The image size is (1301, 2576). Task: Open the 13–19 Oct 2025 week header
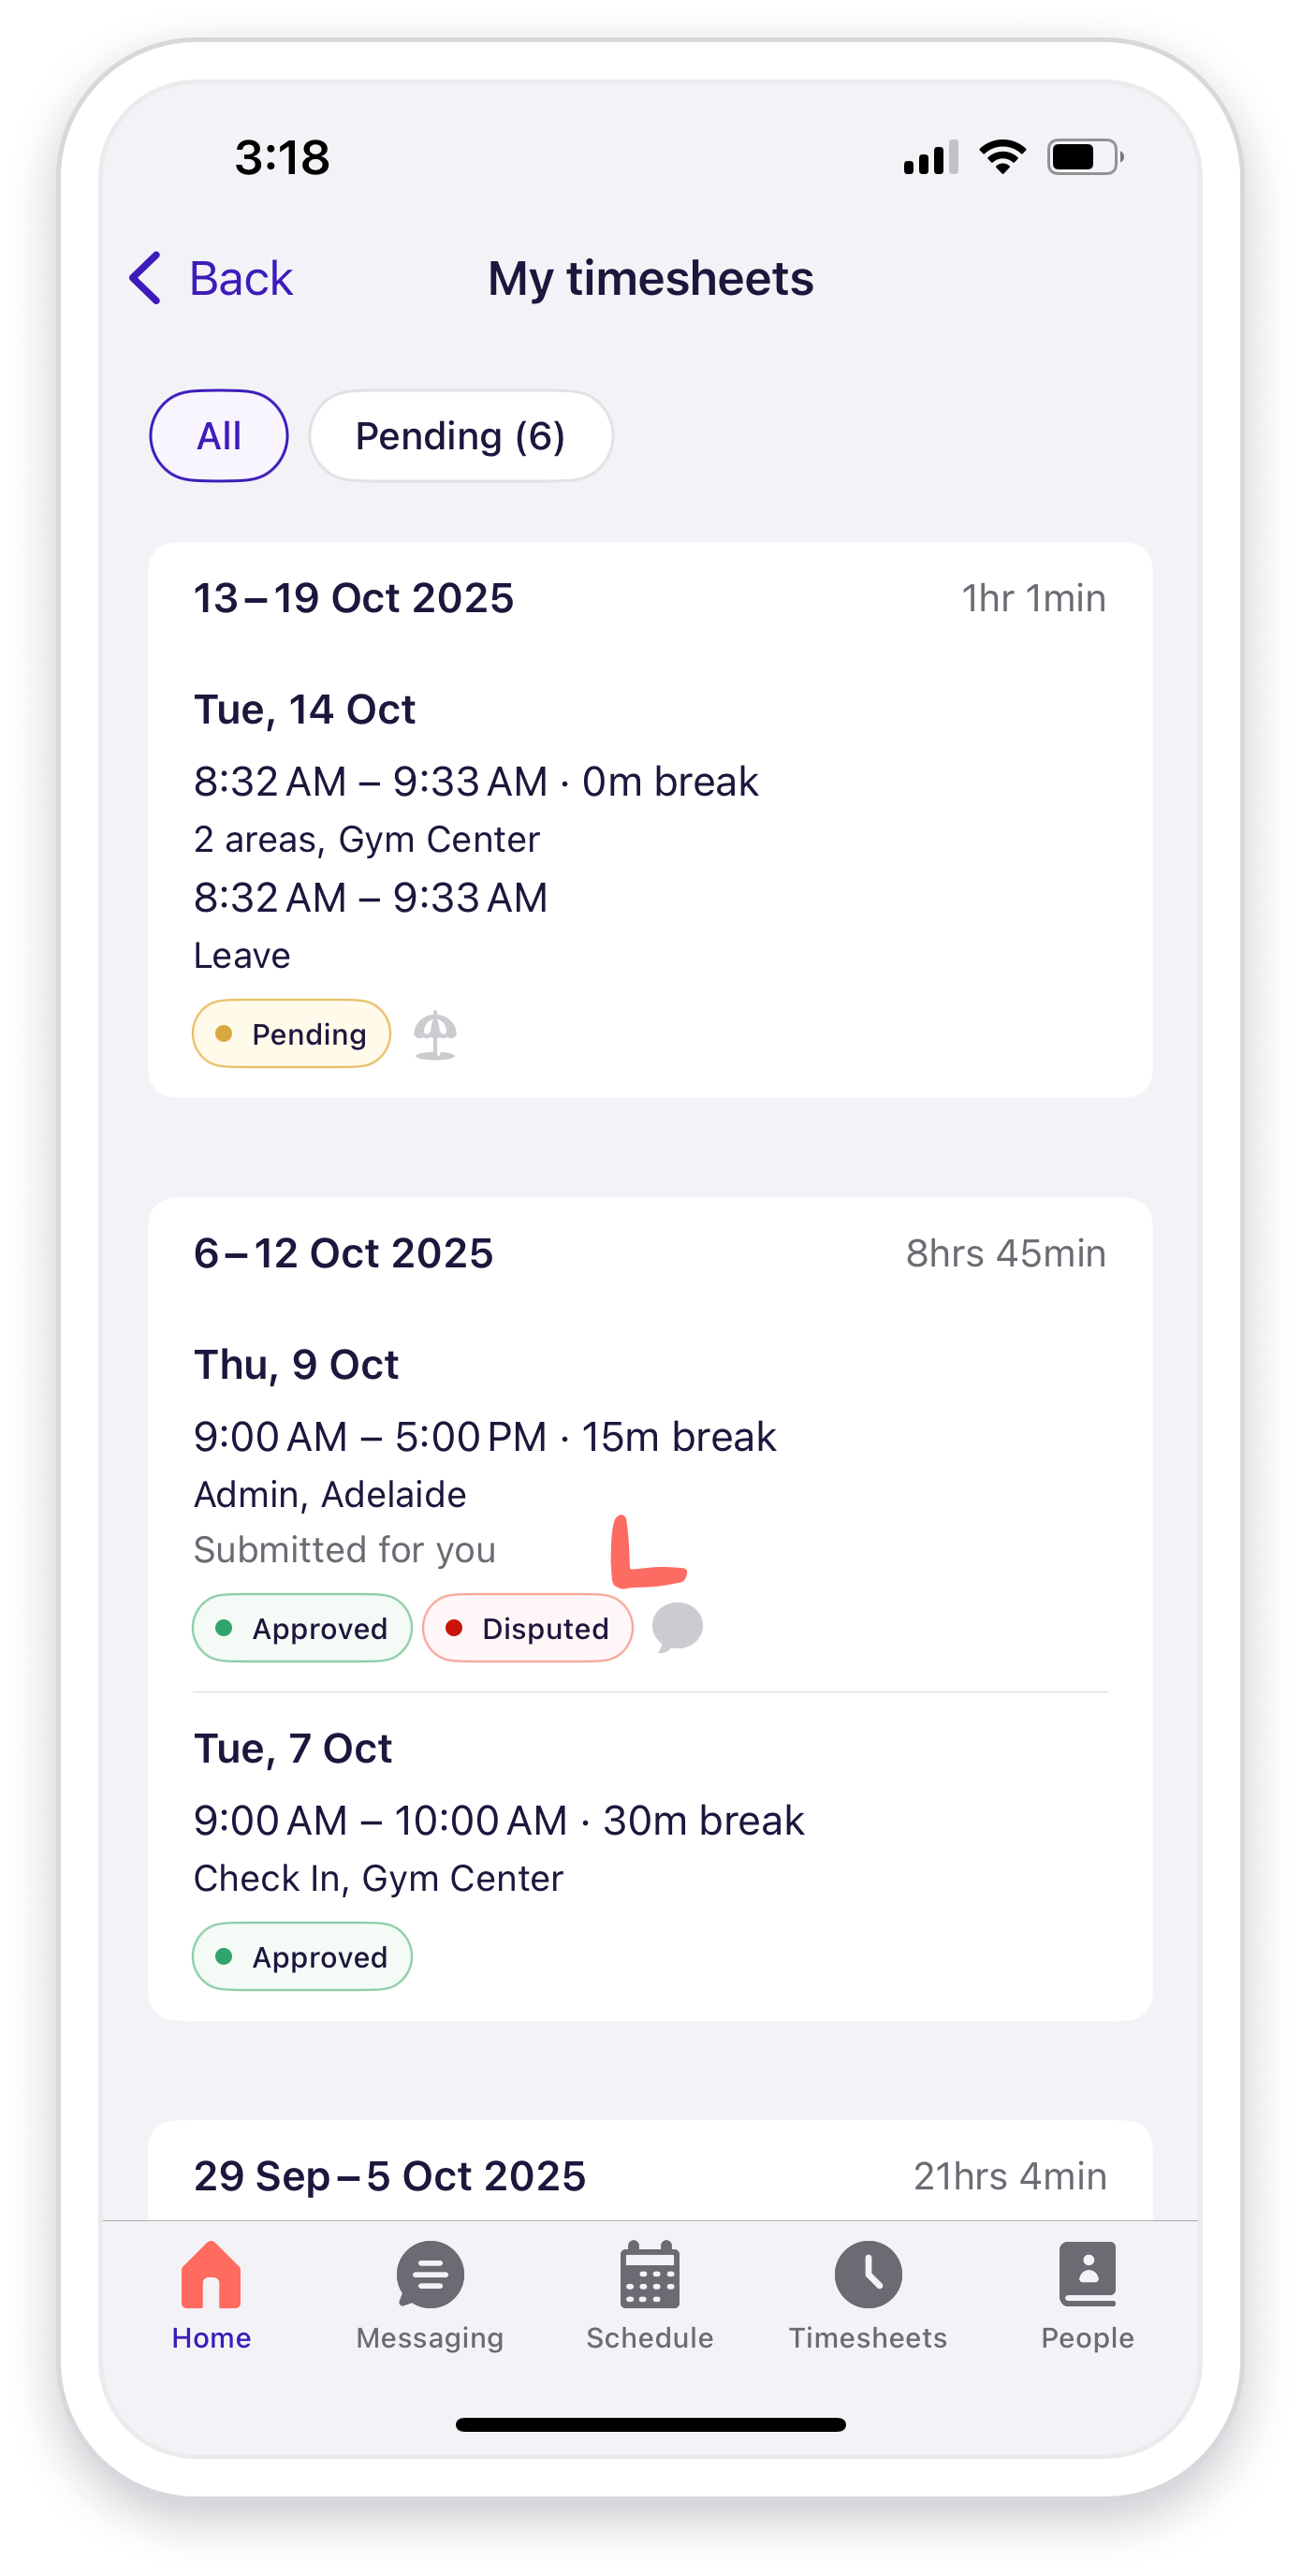point(353,598)
